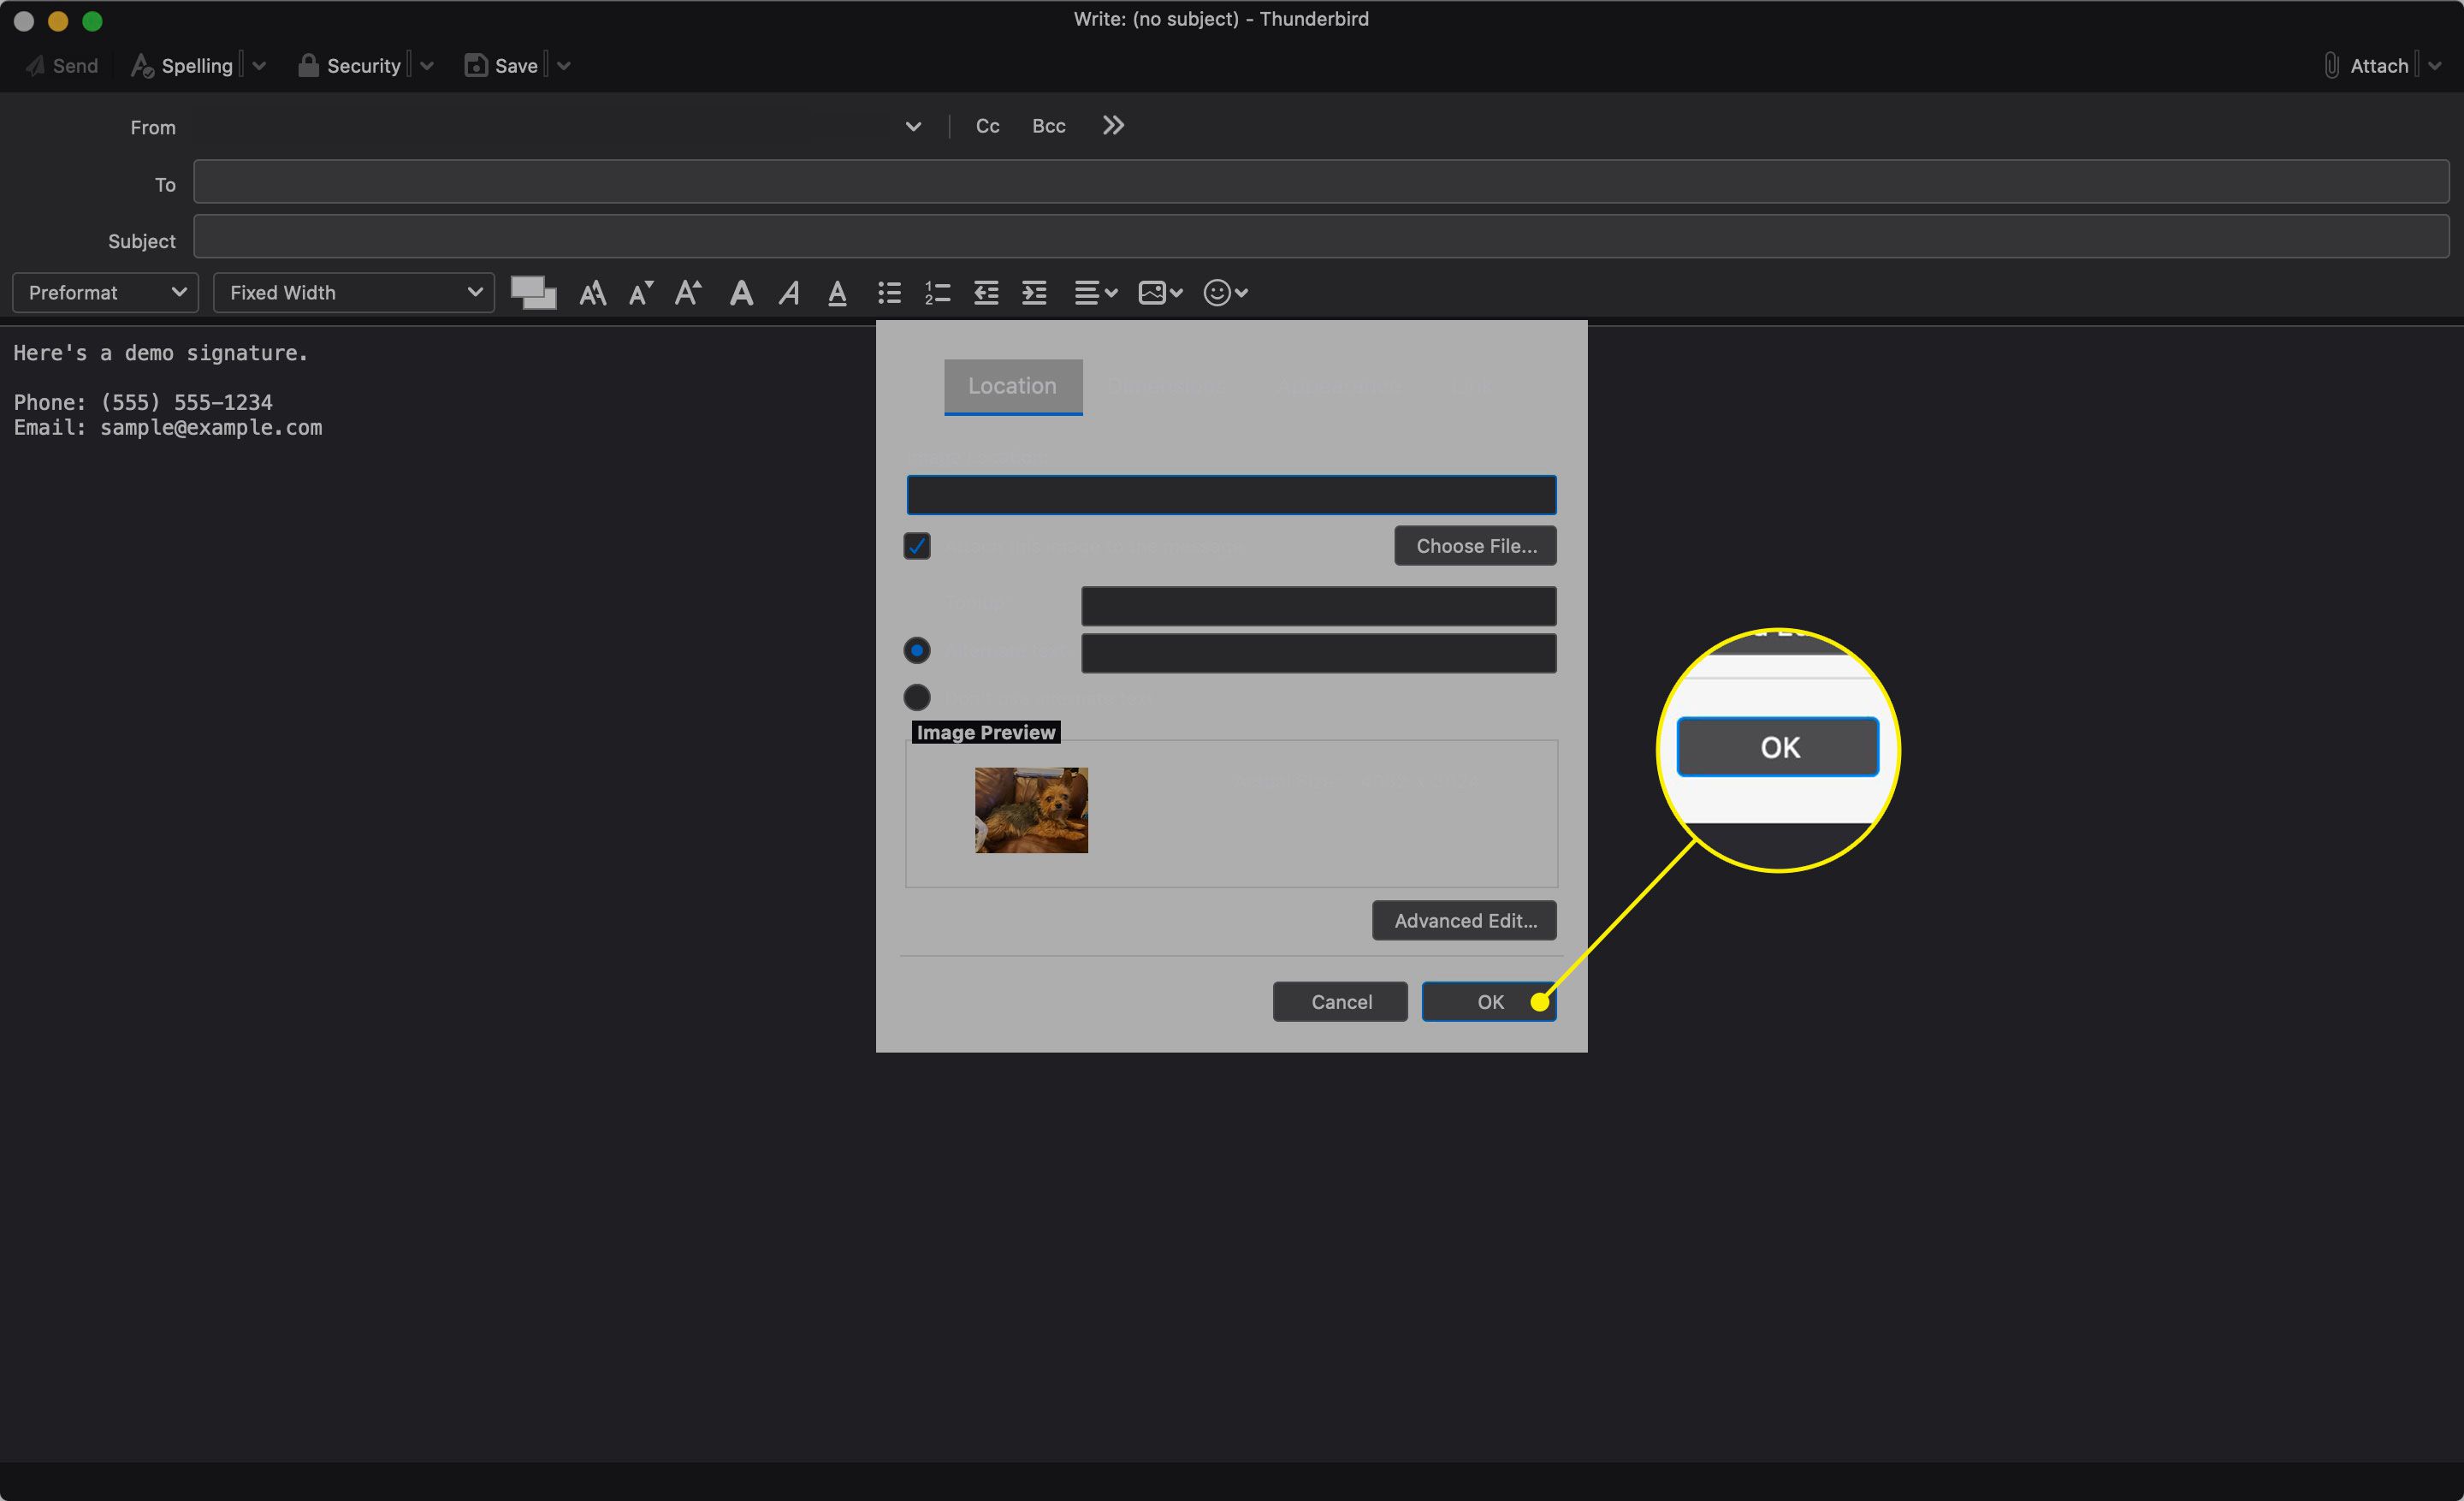Select the bottom radio button option

(915, 695)
